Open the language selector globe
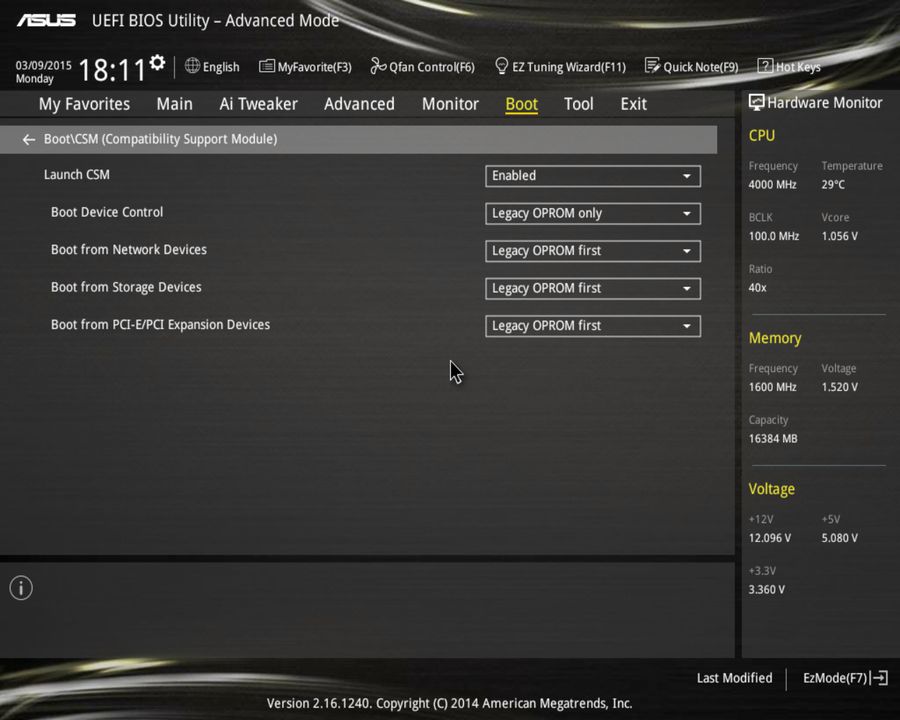 tap(191, 66)
